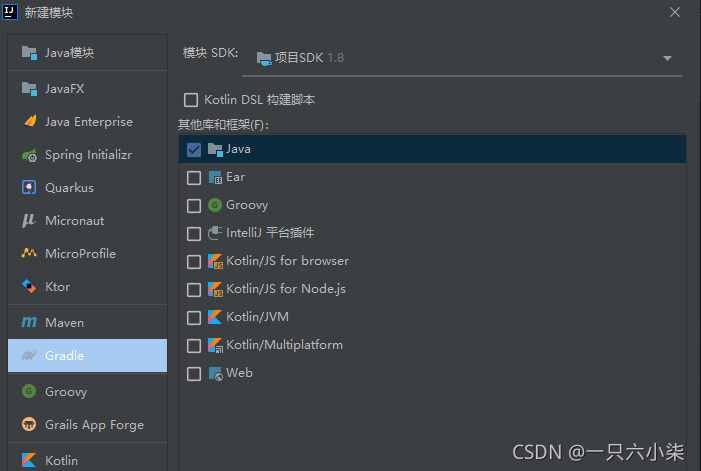Click the Kotlin/JVM icon

pos(215,317)
